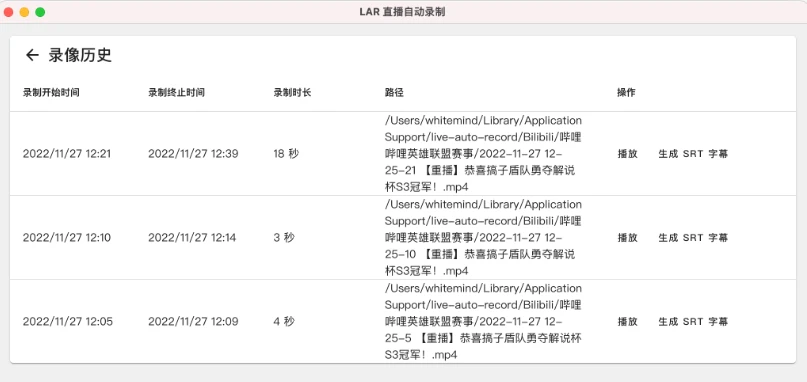Select the 3 秒 duration cell
807x382 pixels.
coord(284,238)
